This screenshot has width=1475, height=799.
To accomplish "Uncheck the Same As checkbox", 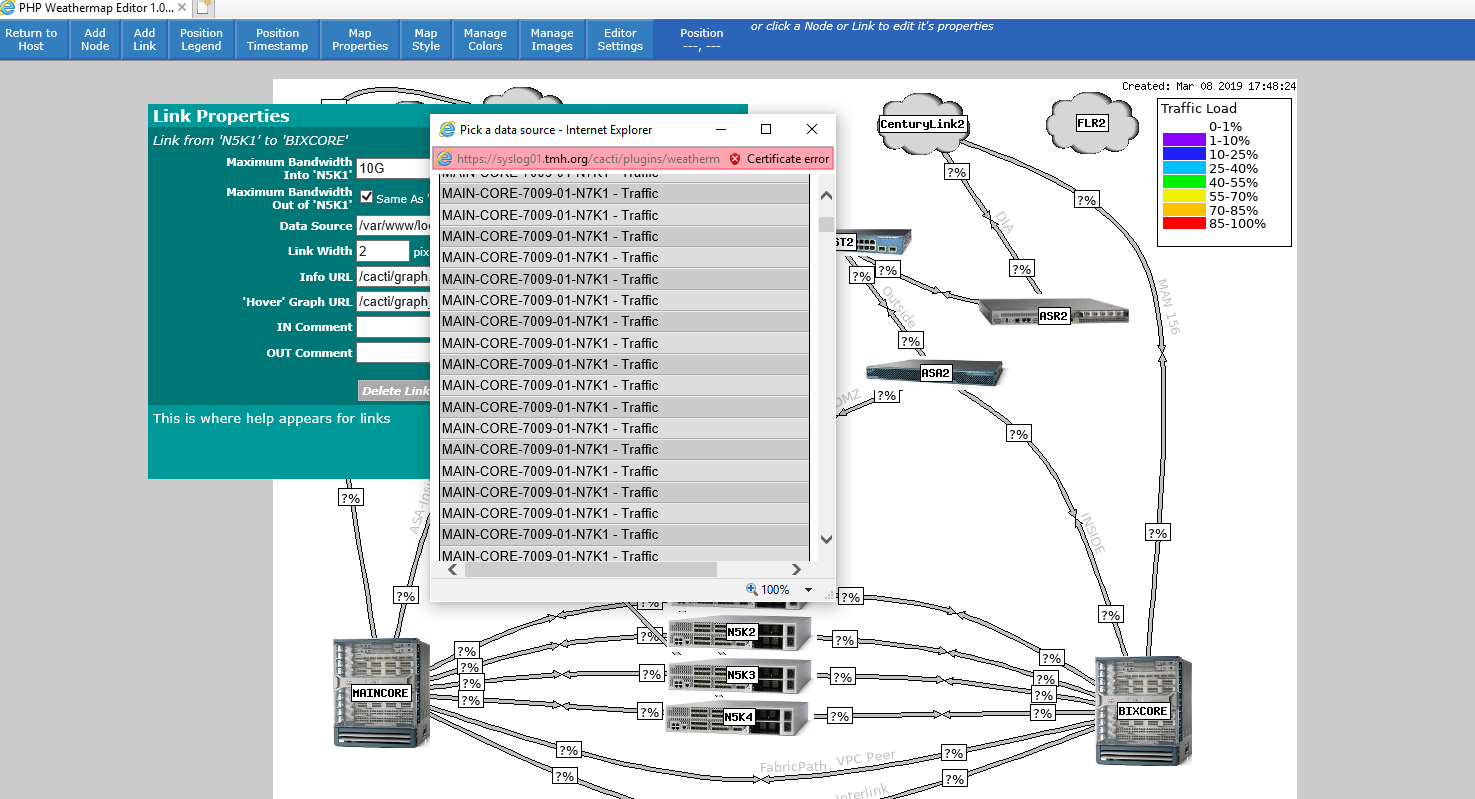I will click(x=366, y=196).
